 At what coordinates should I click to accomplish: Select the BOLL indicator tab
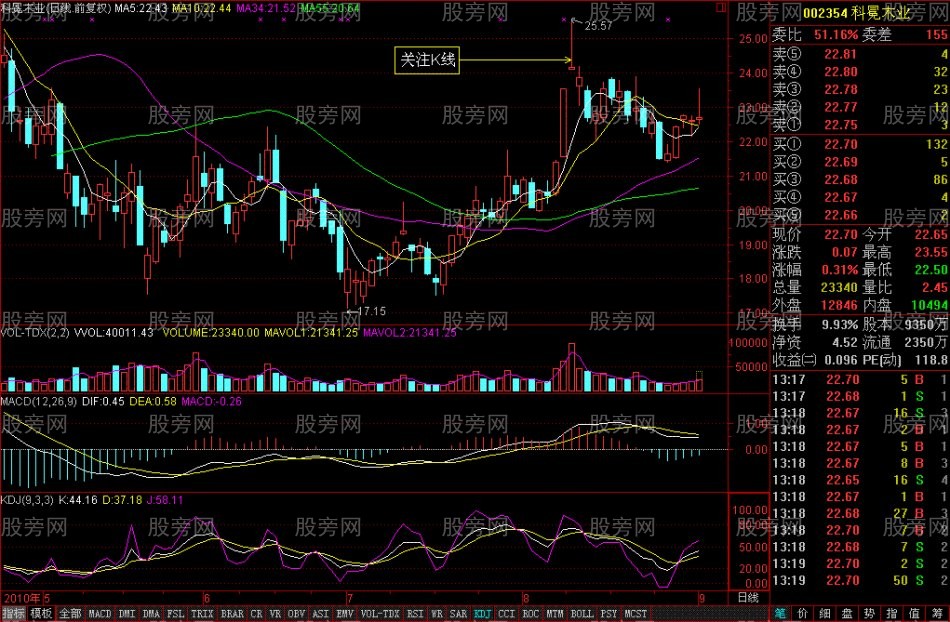(582, 614)
